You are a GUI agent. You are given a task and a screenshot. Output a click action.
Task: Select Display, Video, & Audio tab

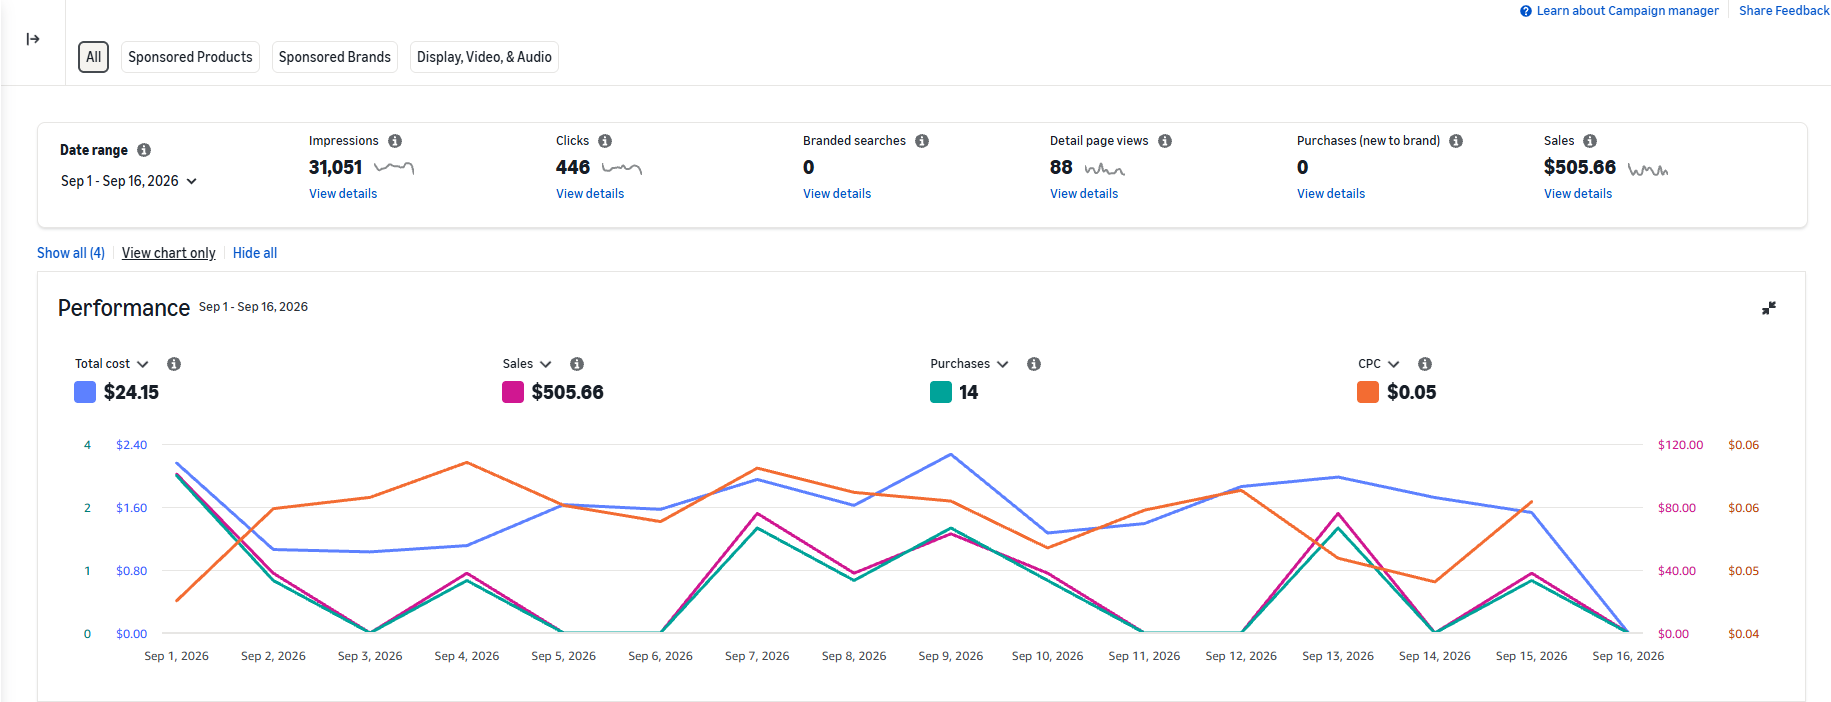click(484, 57)
